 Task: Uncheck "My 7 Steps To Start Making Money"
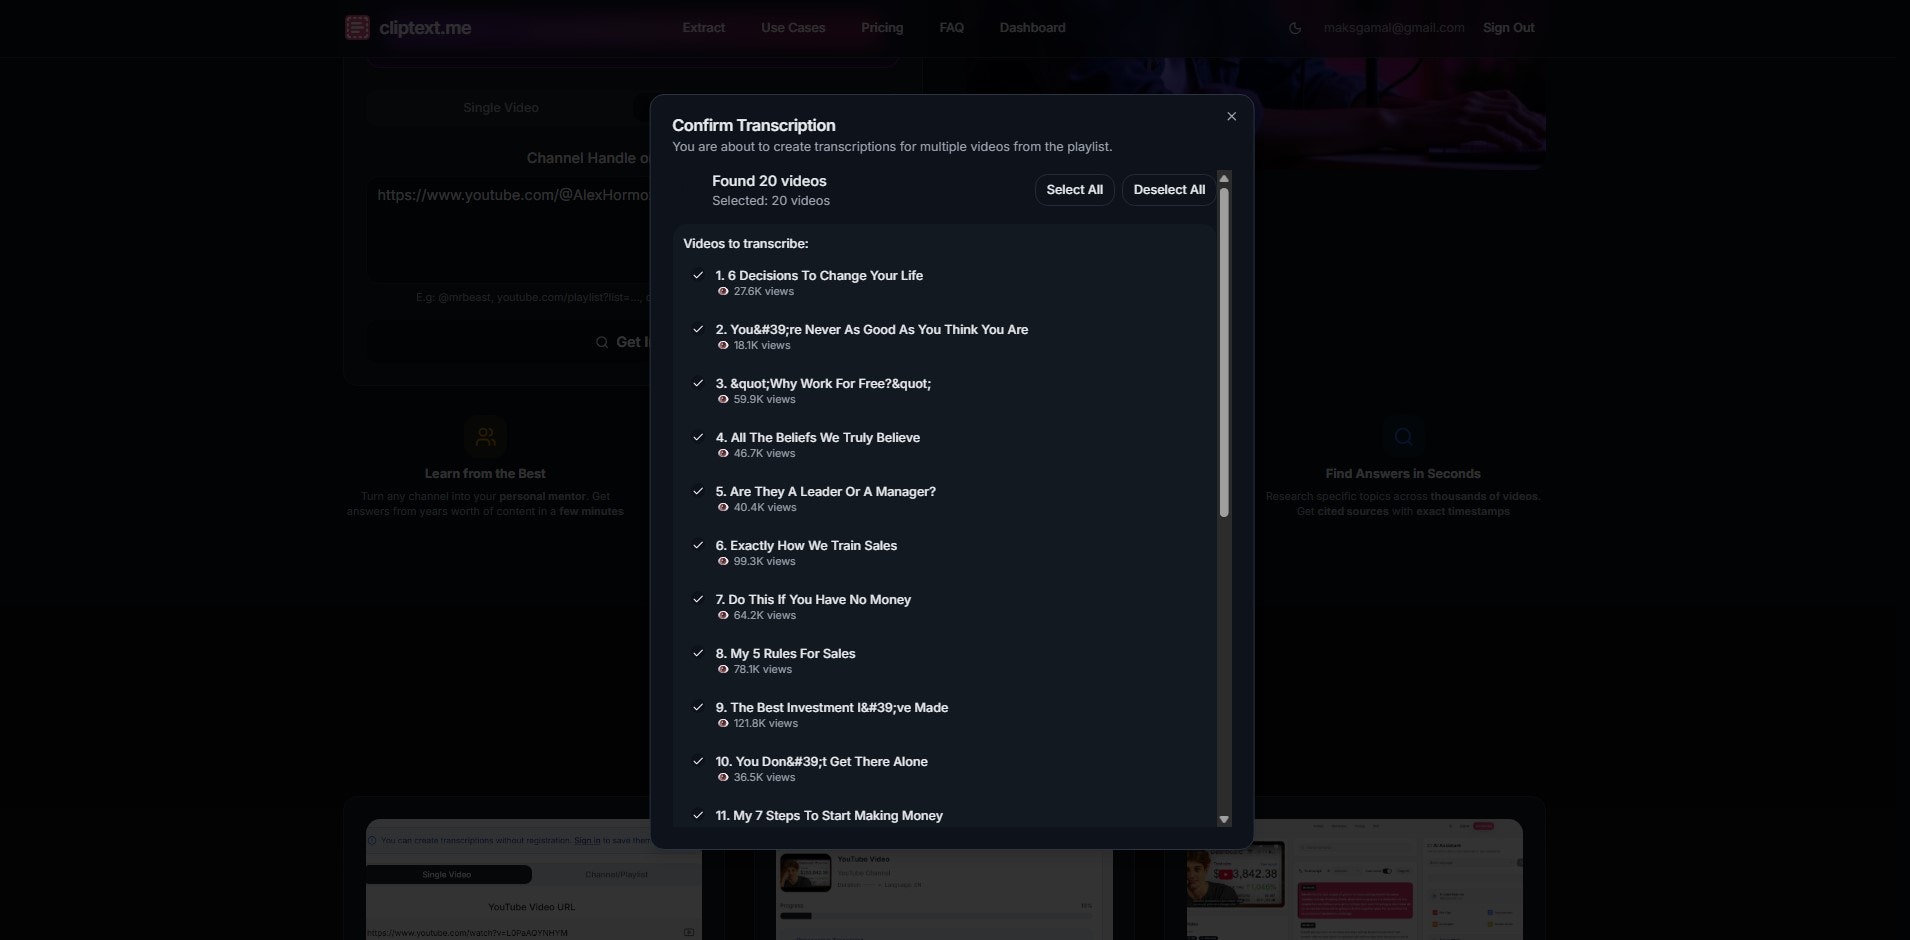[698, 815]
